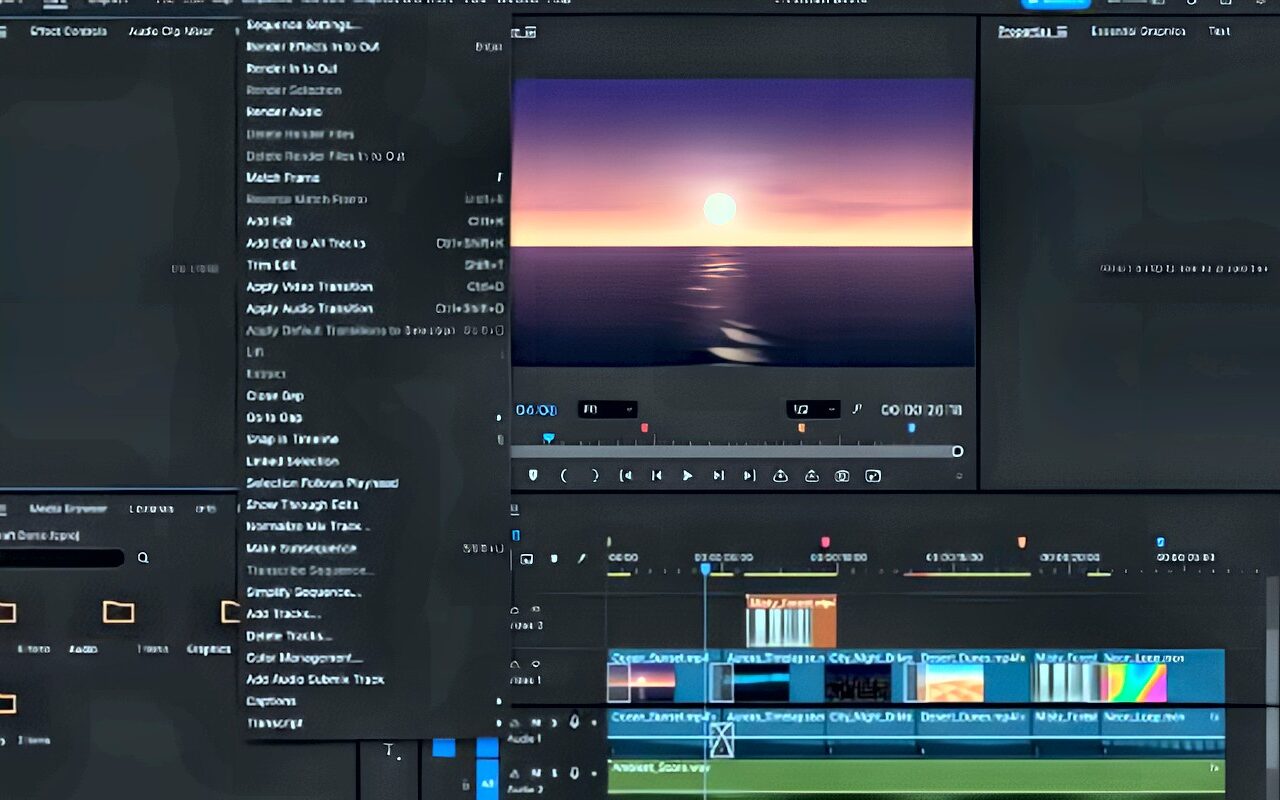
Task: Click the Extract button
Action: (811, 476)
